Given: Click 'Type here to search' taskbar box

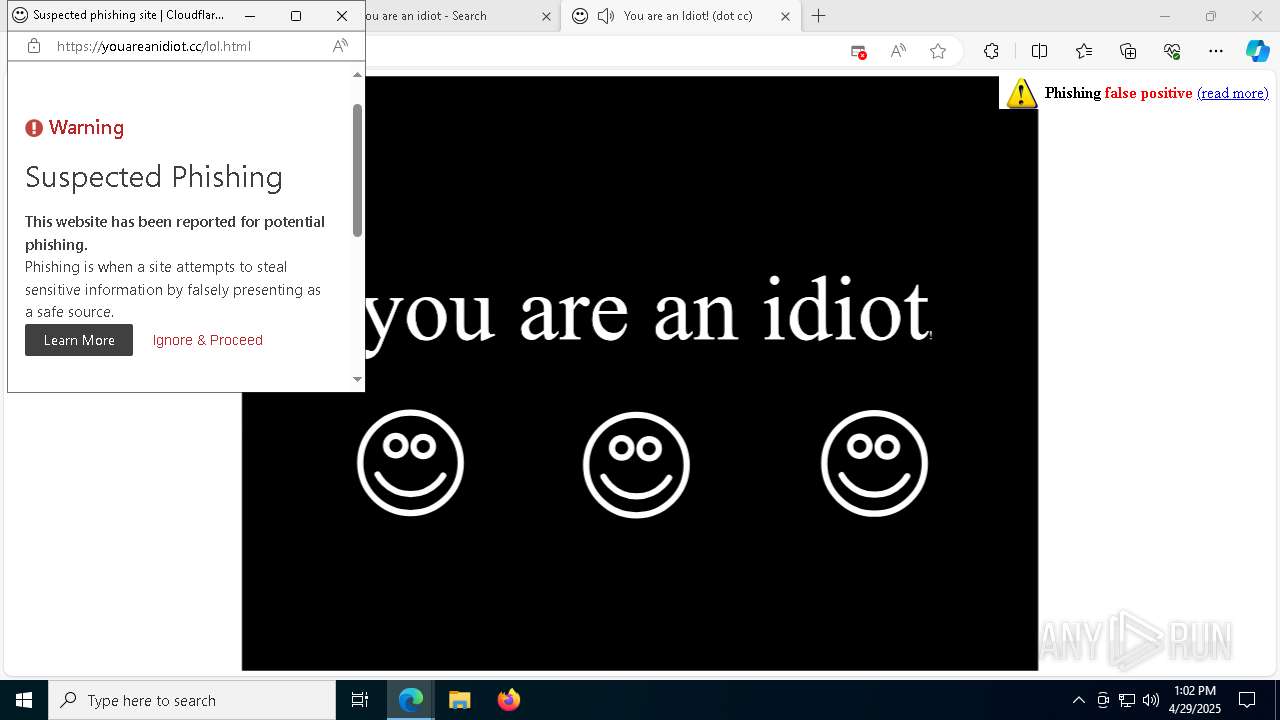Looking at the screenshot, I should pyautogui.click(x=192, y=700).
